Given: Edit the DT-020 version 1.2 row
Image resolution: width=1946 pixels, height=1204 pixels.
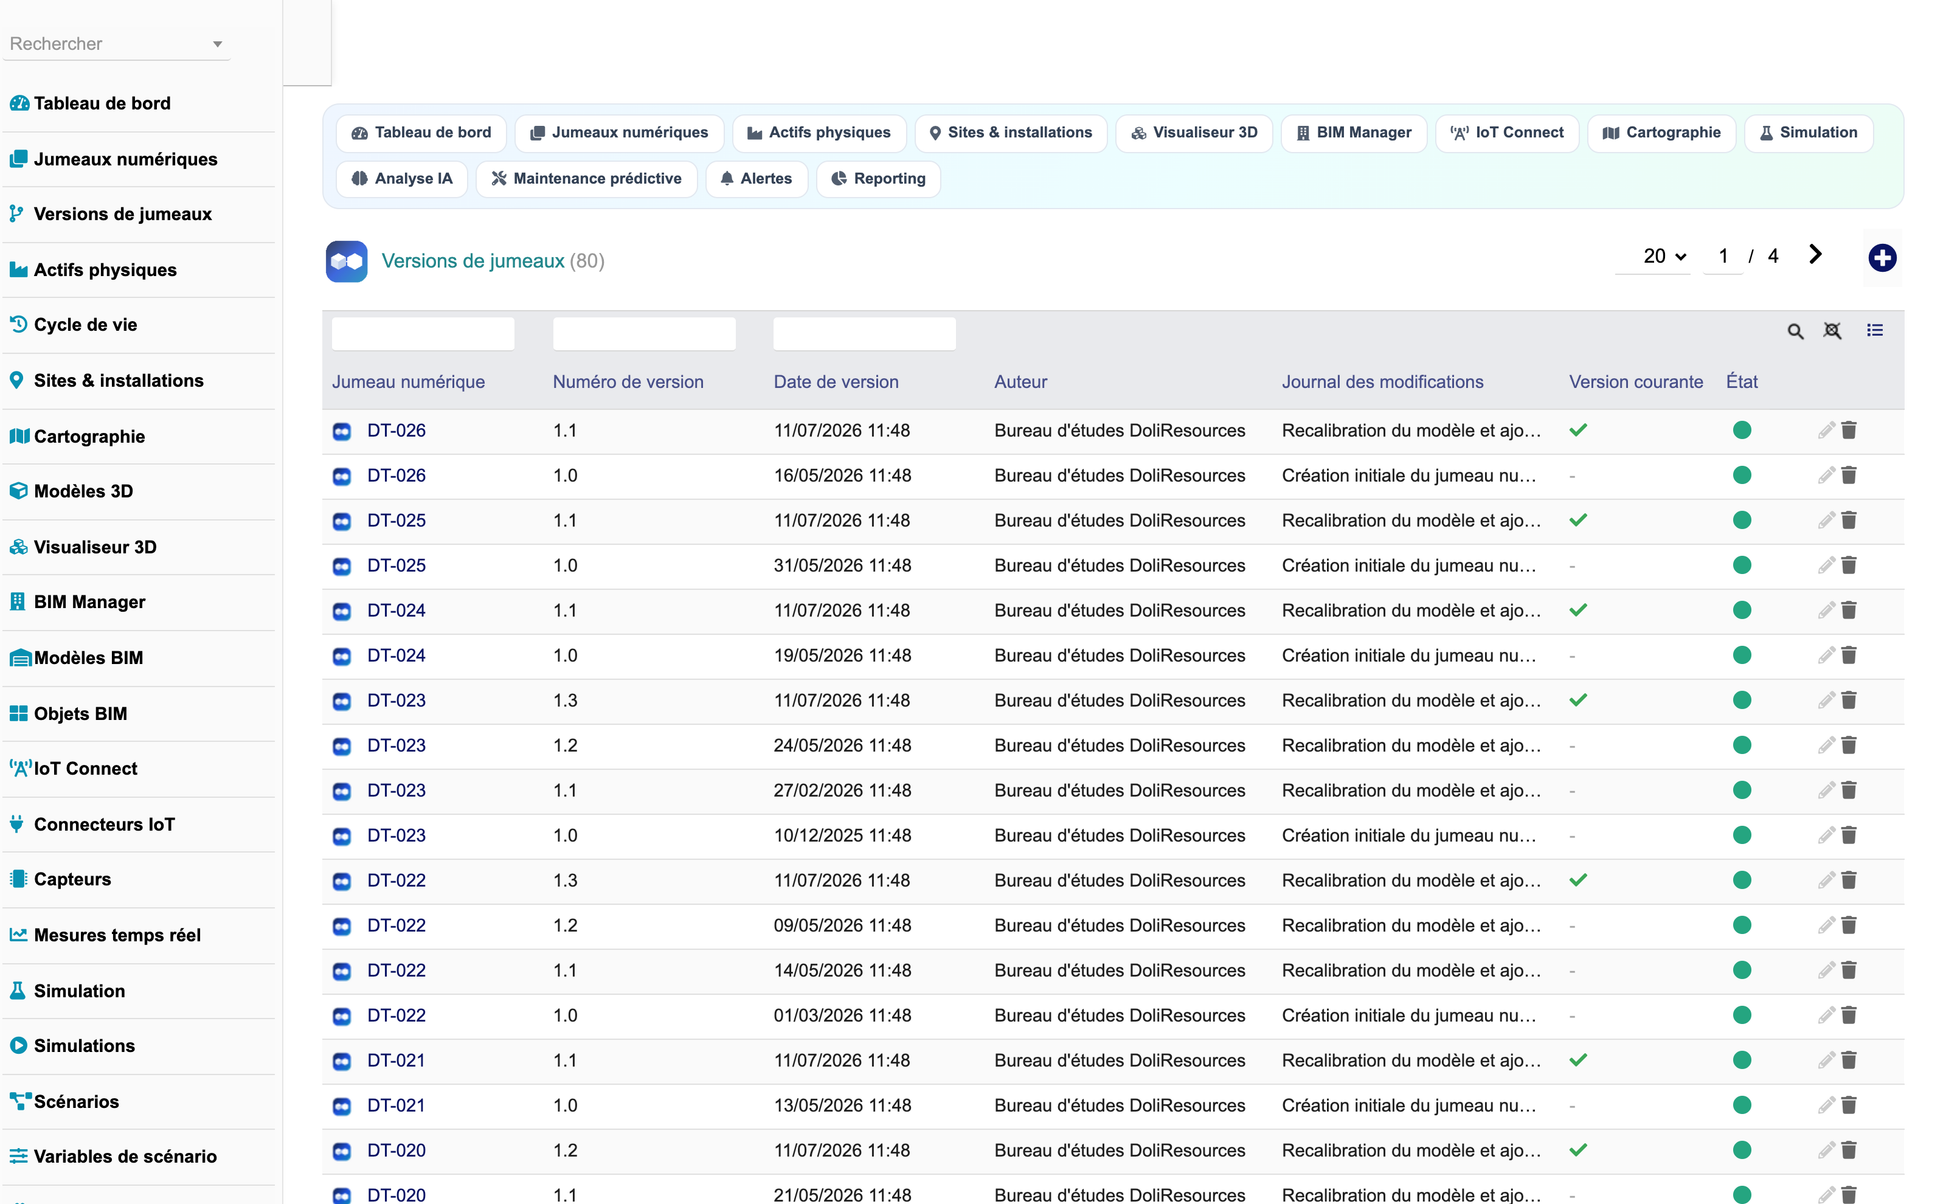Looking at the screenshot, I should 1826,1150.
